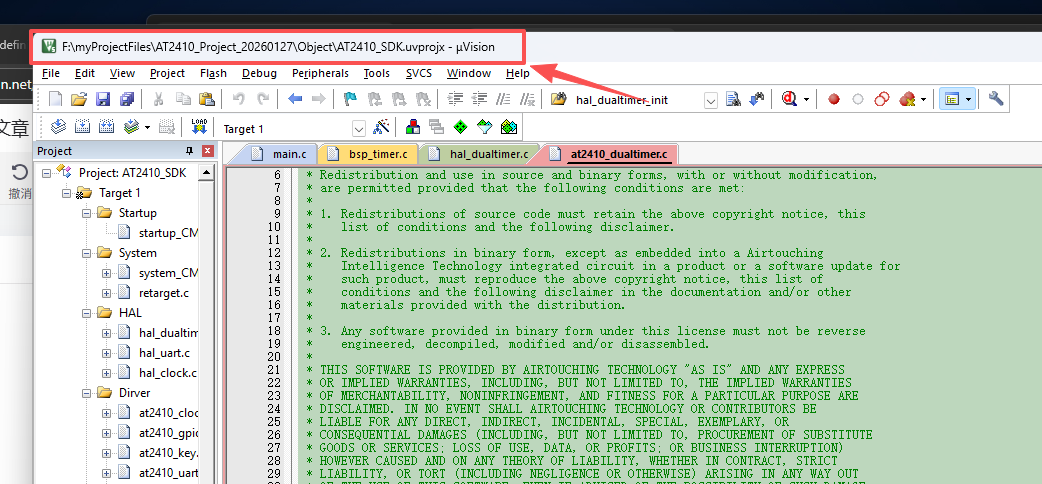Select the System folder in project tree
The width and height of the screenshot is (1042, 484).
coord(138,253)
